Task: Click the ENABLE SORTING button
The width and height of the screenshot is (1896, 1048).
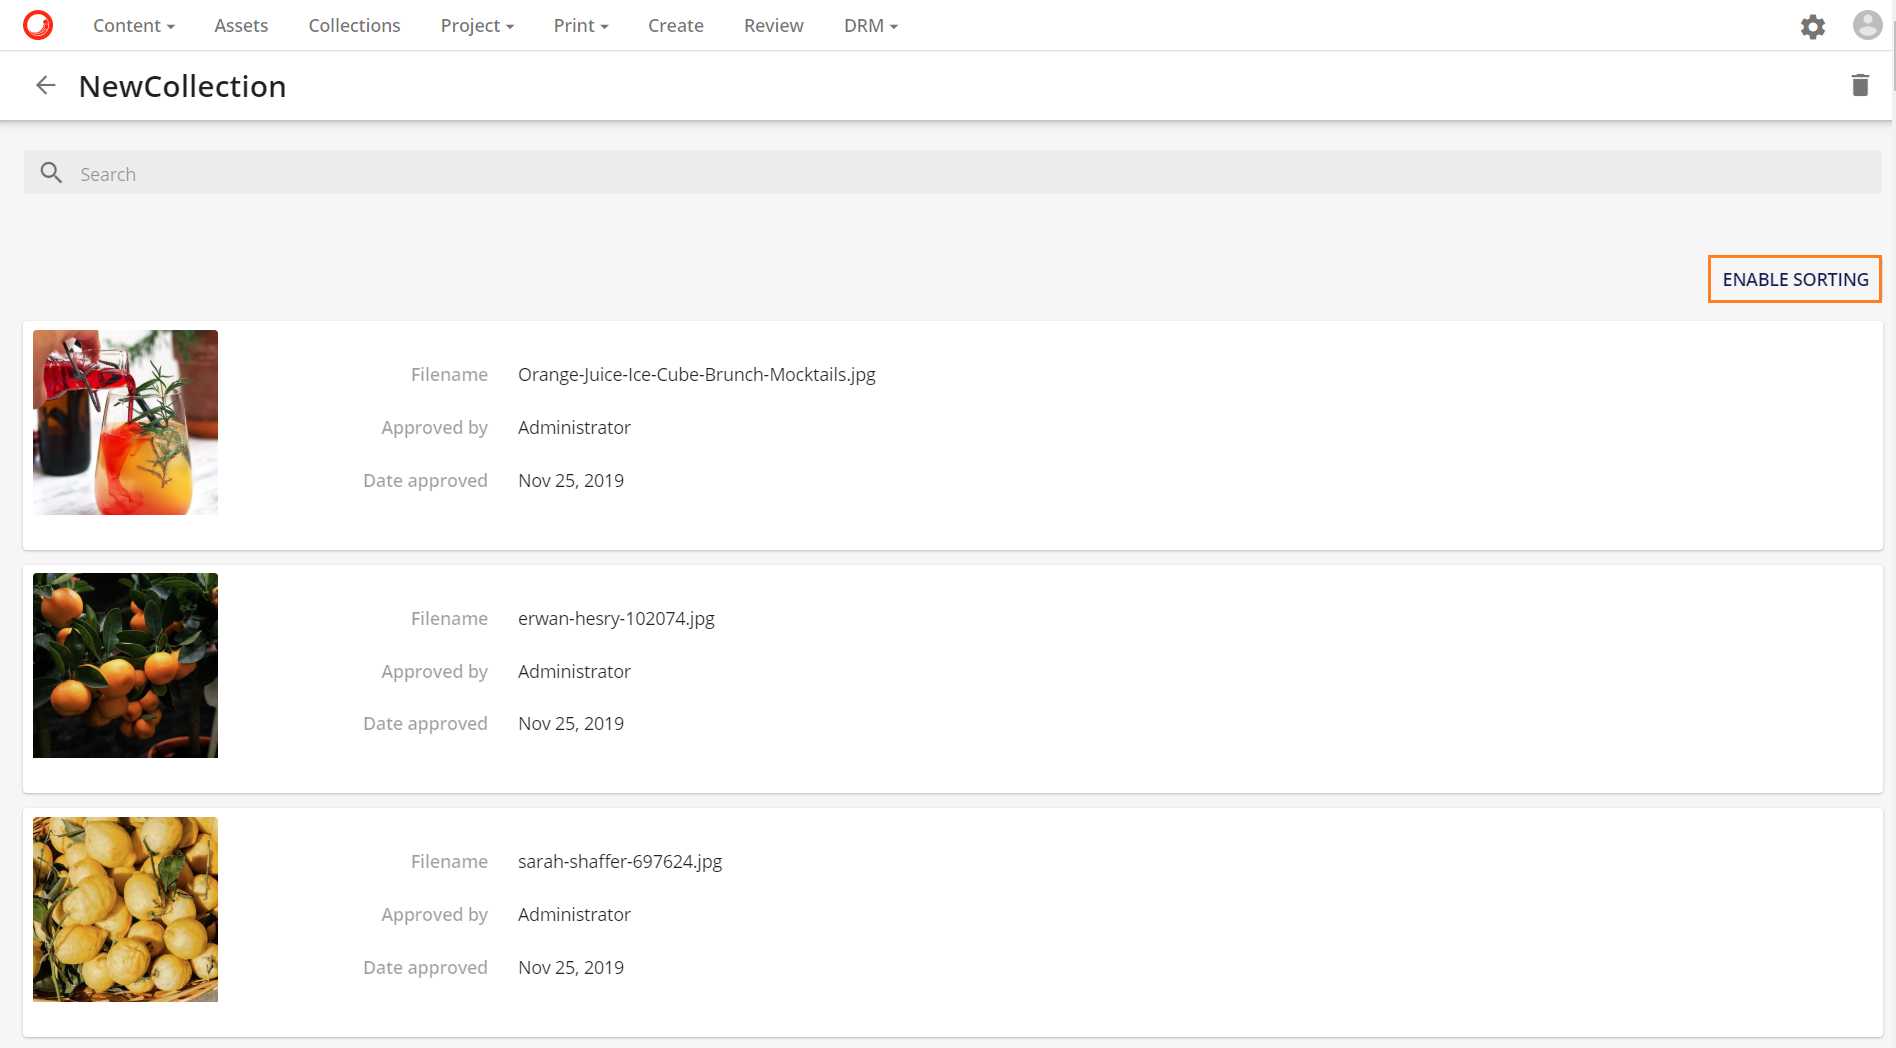Action: click(1793, 279)
